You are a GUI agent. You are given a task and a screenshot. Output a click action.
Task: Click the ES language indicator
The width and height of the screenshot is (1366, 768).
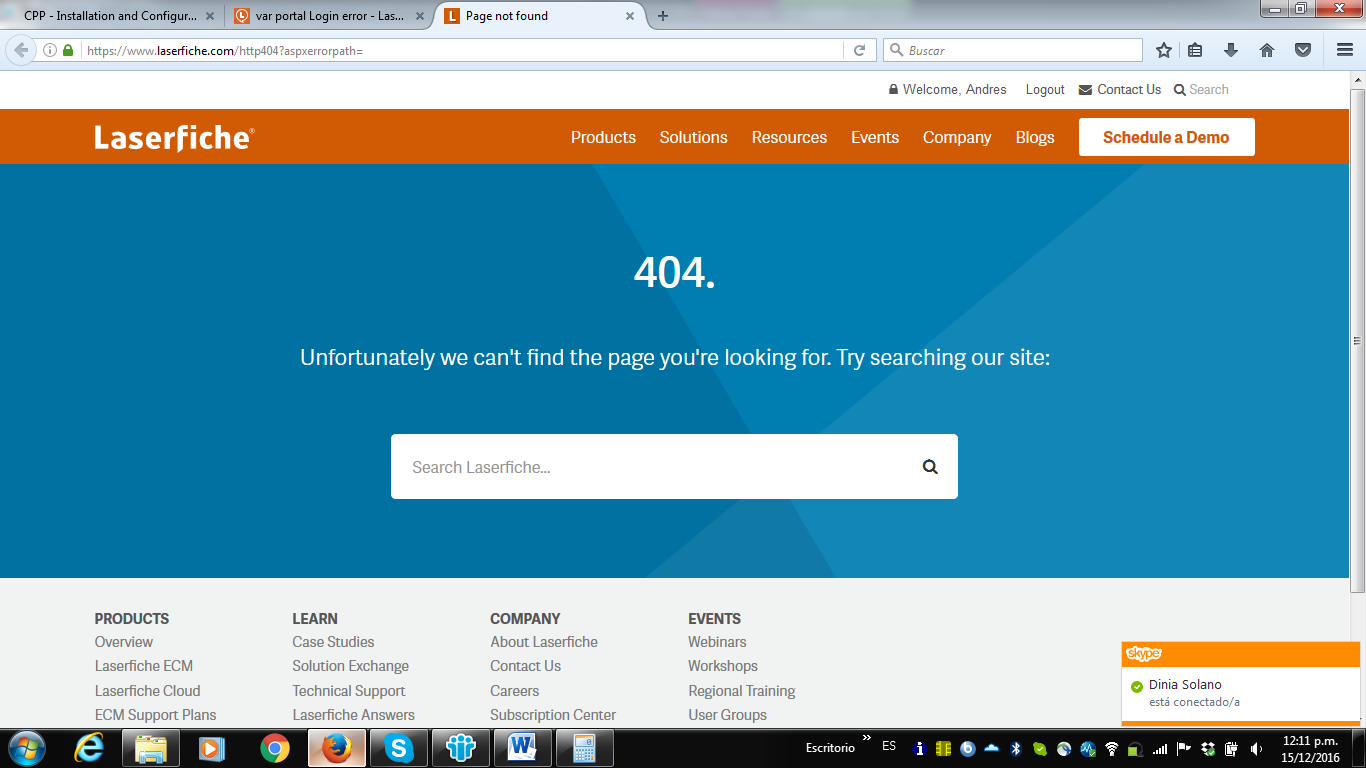[889, 746]
